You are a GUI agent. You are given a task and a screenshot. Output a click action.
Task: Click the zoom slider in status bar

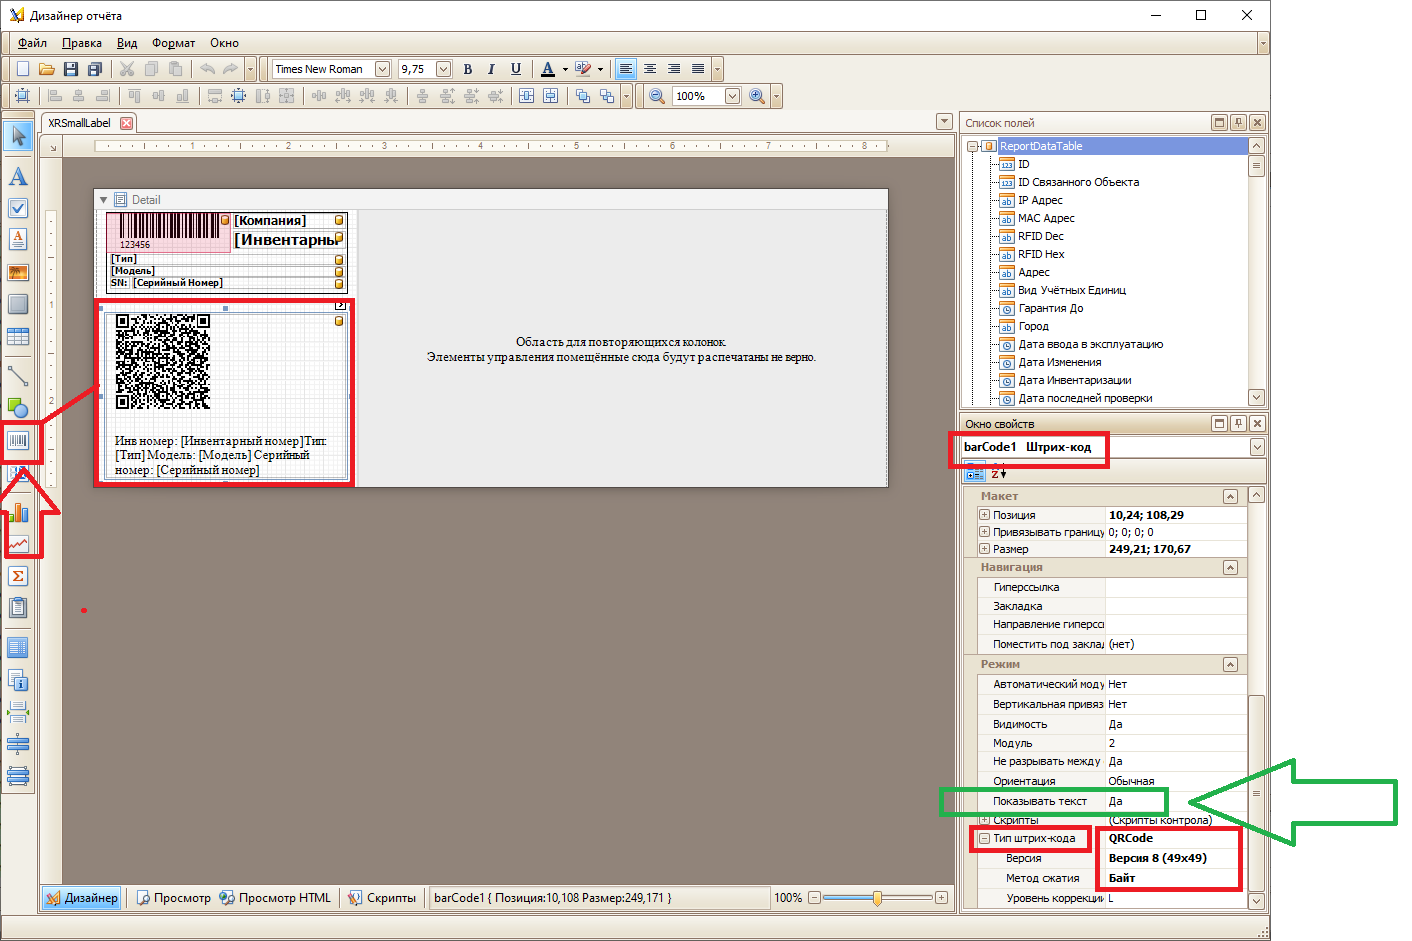click(x=877, y=898)
